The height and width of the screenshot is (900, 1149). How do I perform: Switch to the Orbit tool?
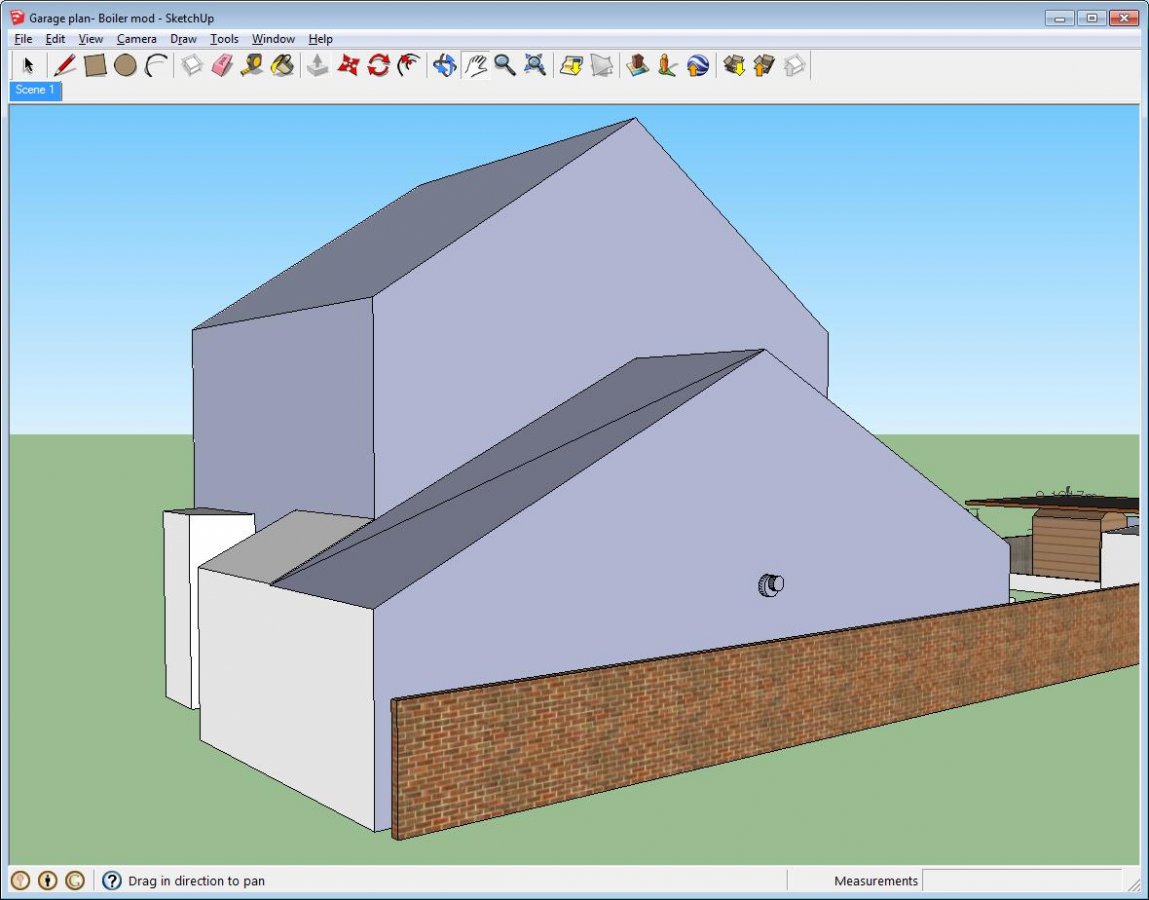pos(445,66)
